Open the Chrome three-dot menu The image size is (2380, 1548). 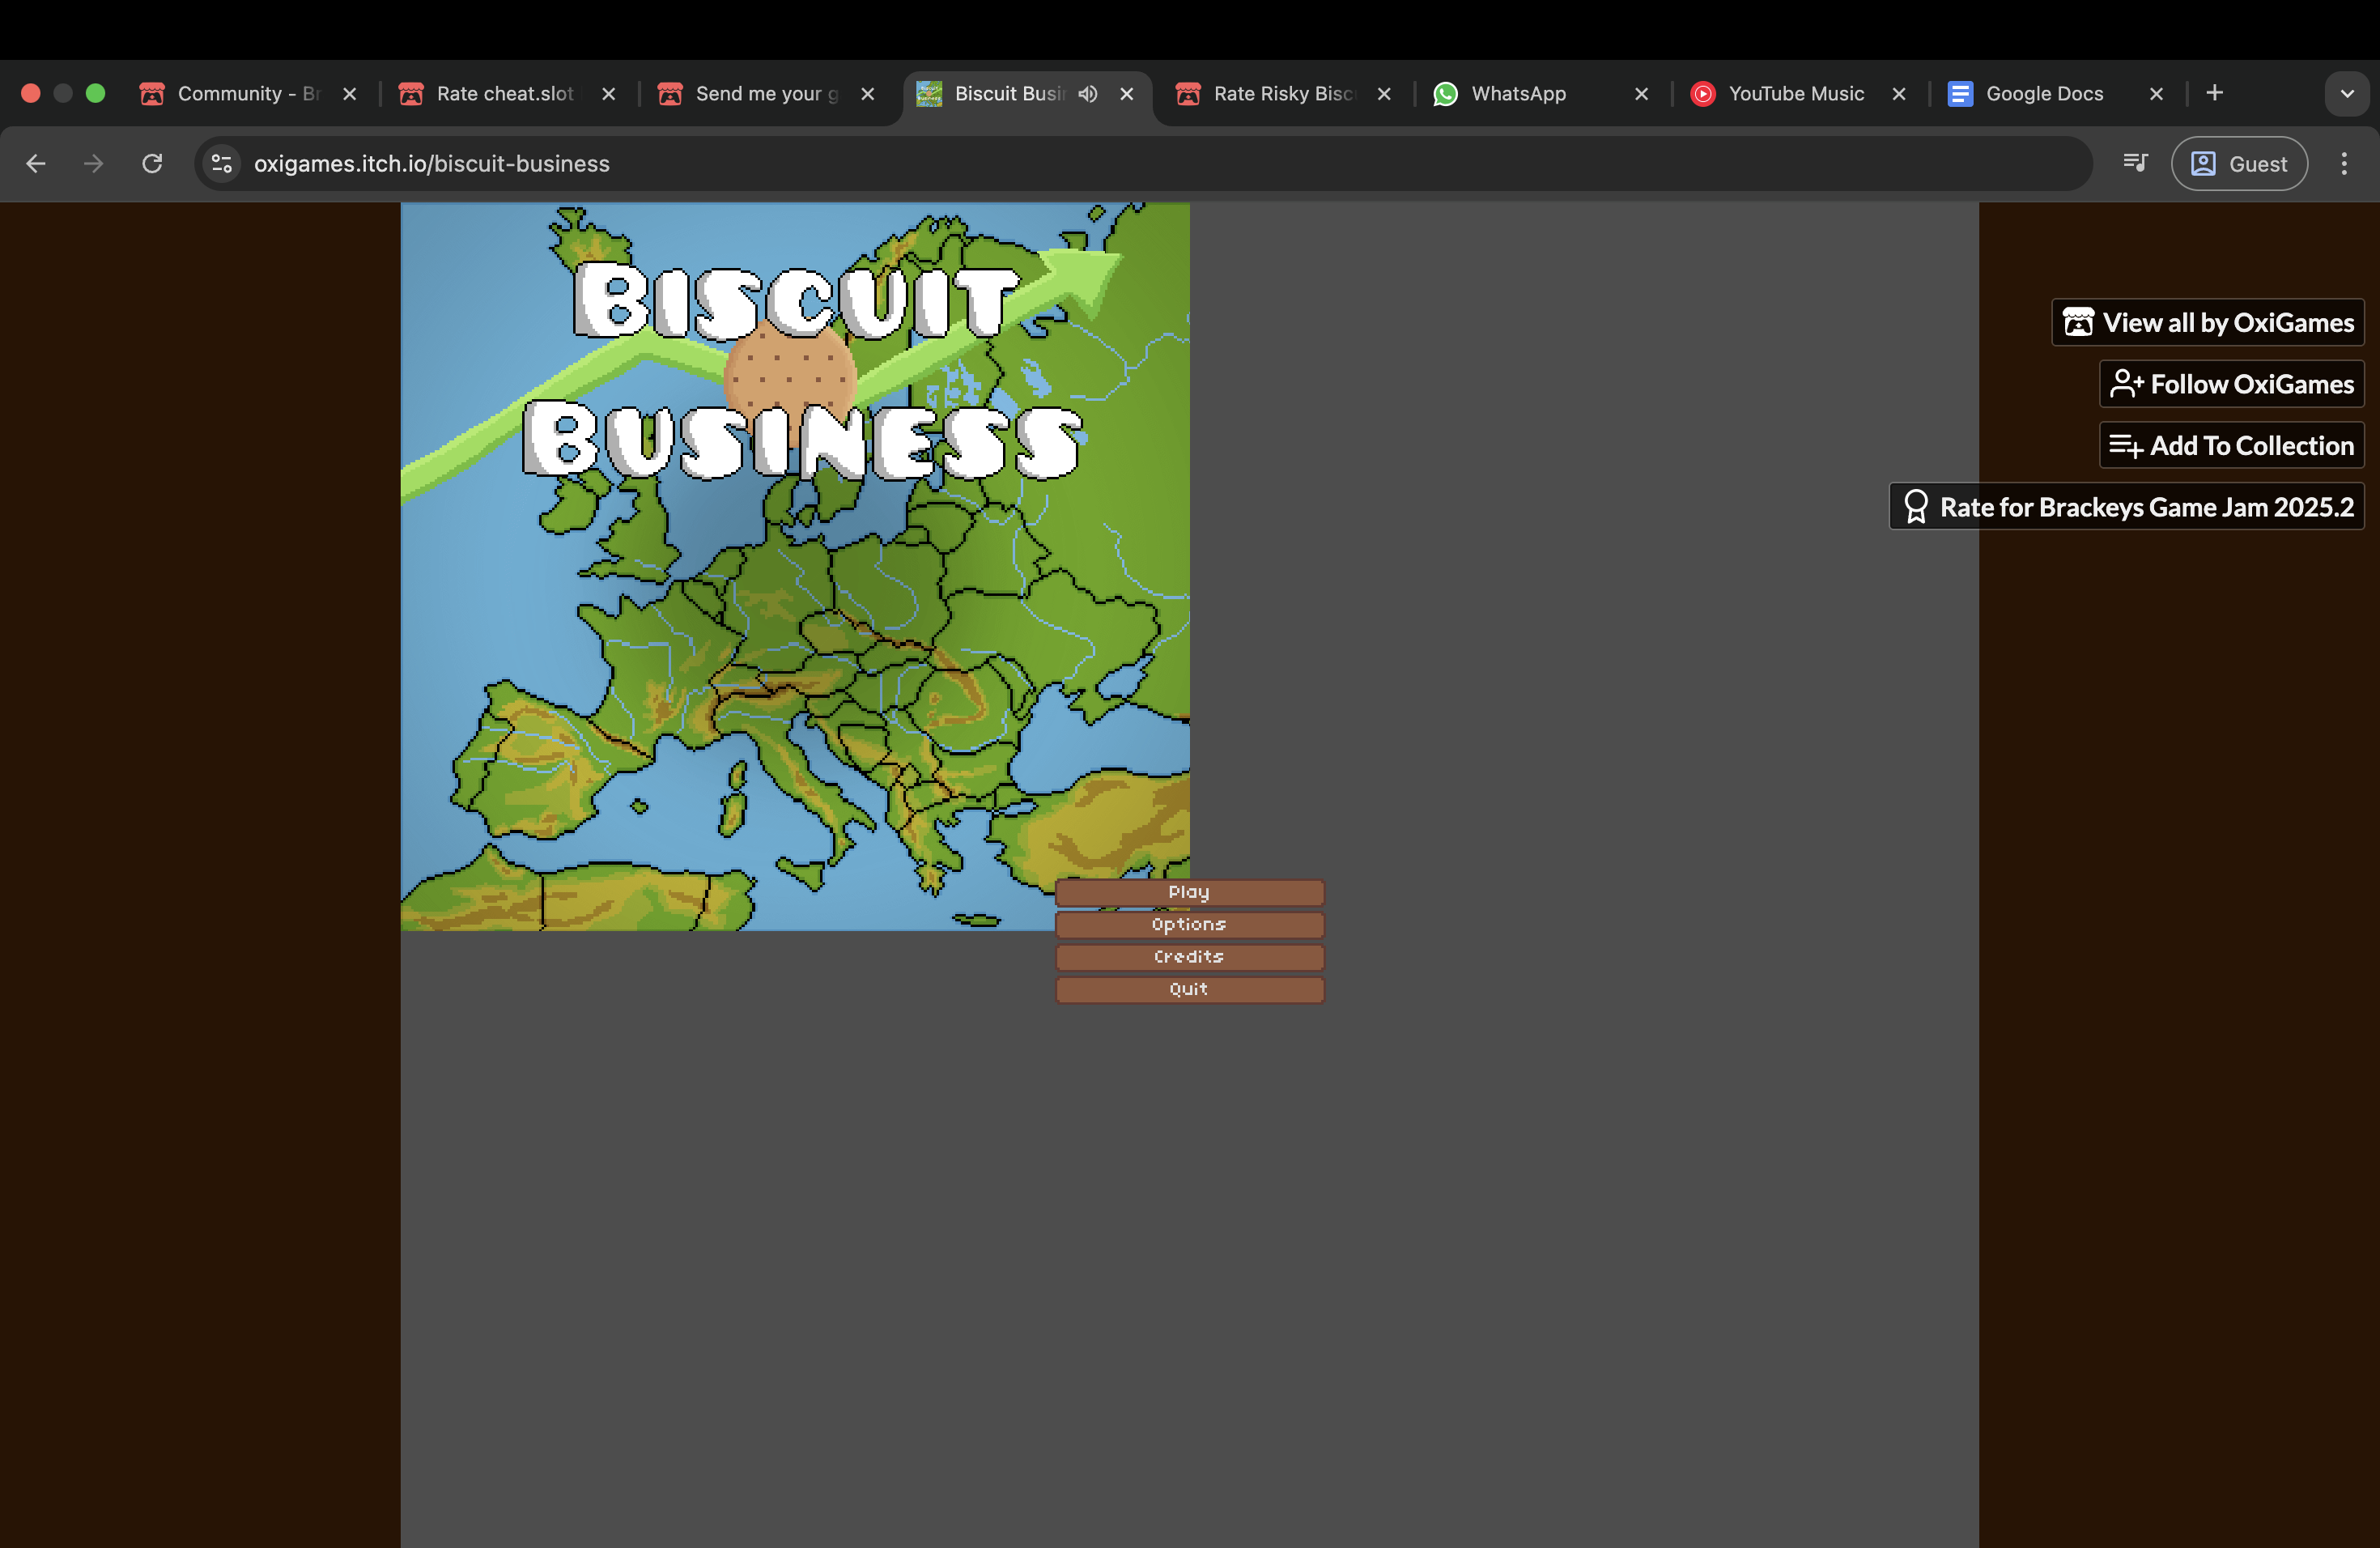coord(2344,163)
